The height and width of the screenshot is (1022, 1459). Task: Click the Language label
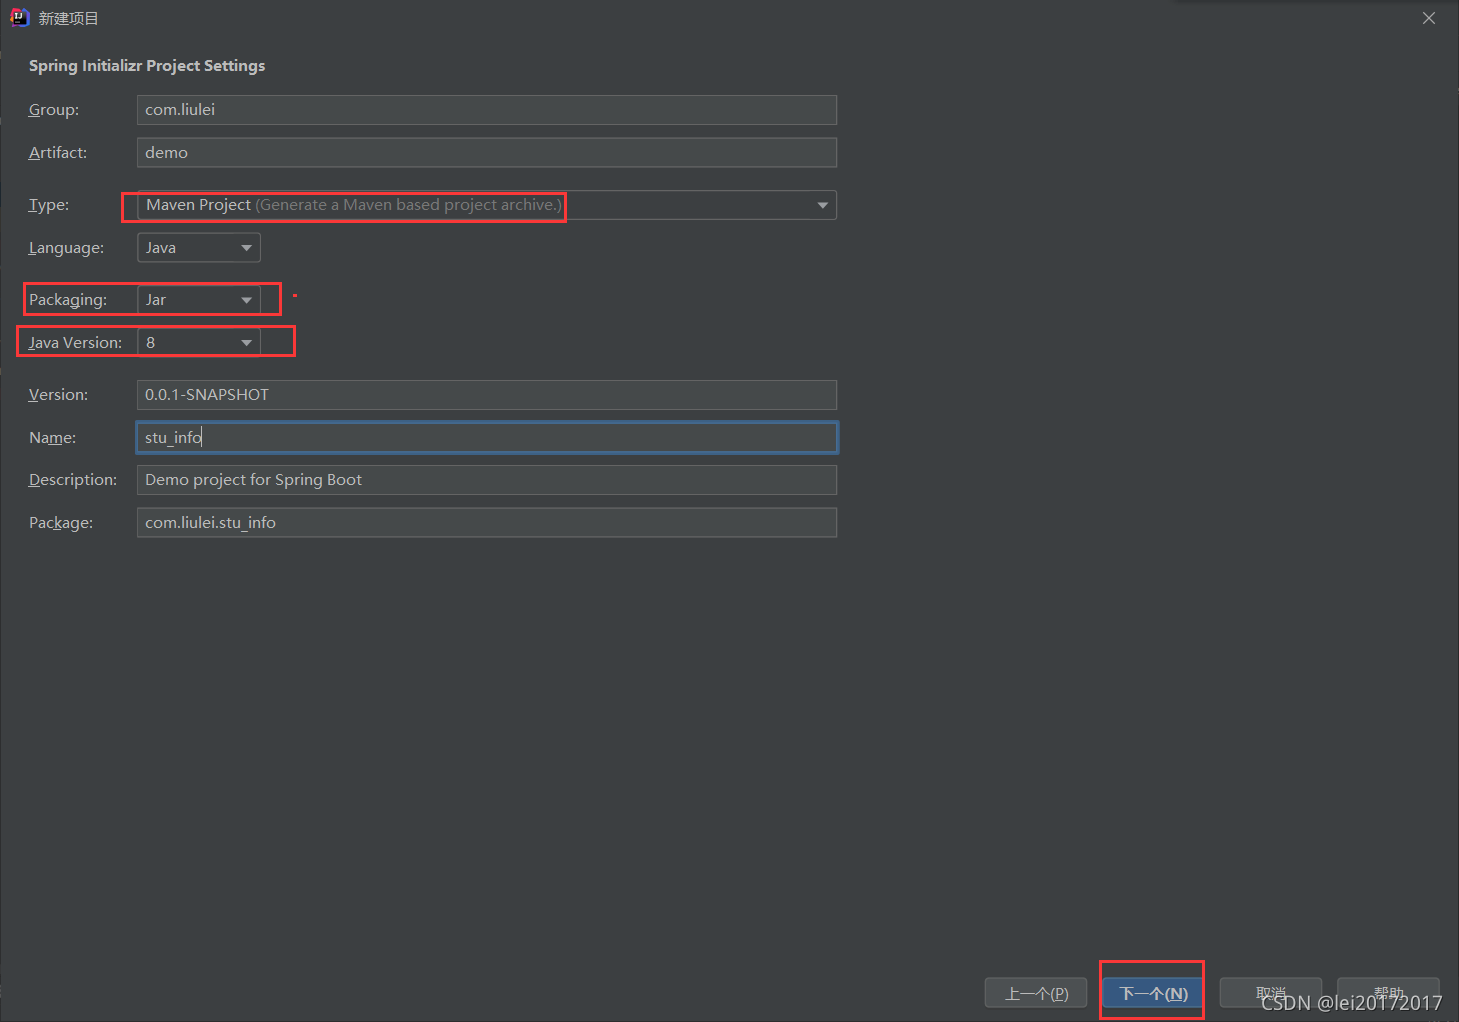pyautogui.click(x=66, y=248)
